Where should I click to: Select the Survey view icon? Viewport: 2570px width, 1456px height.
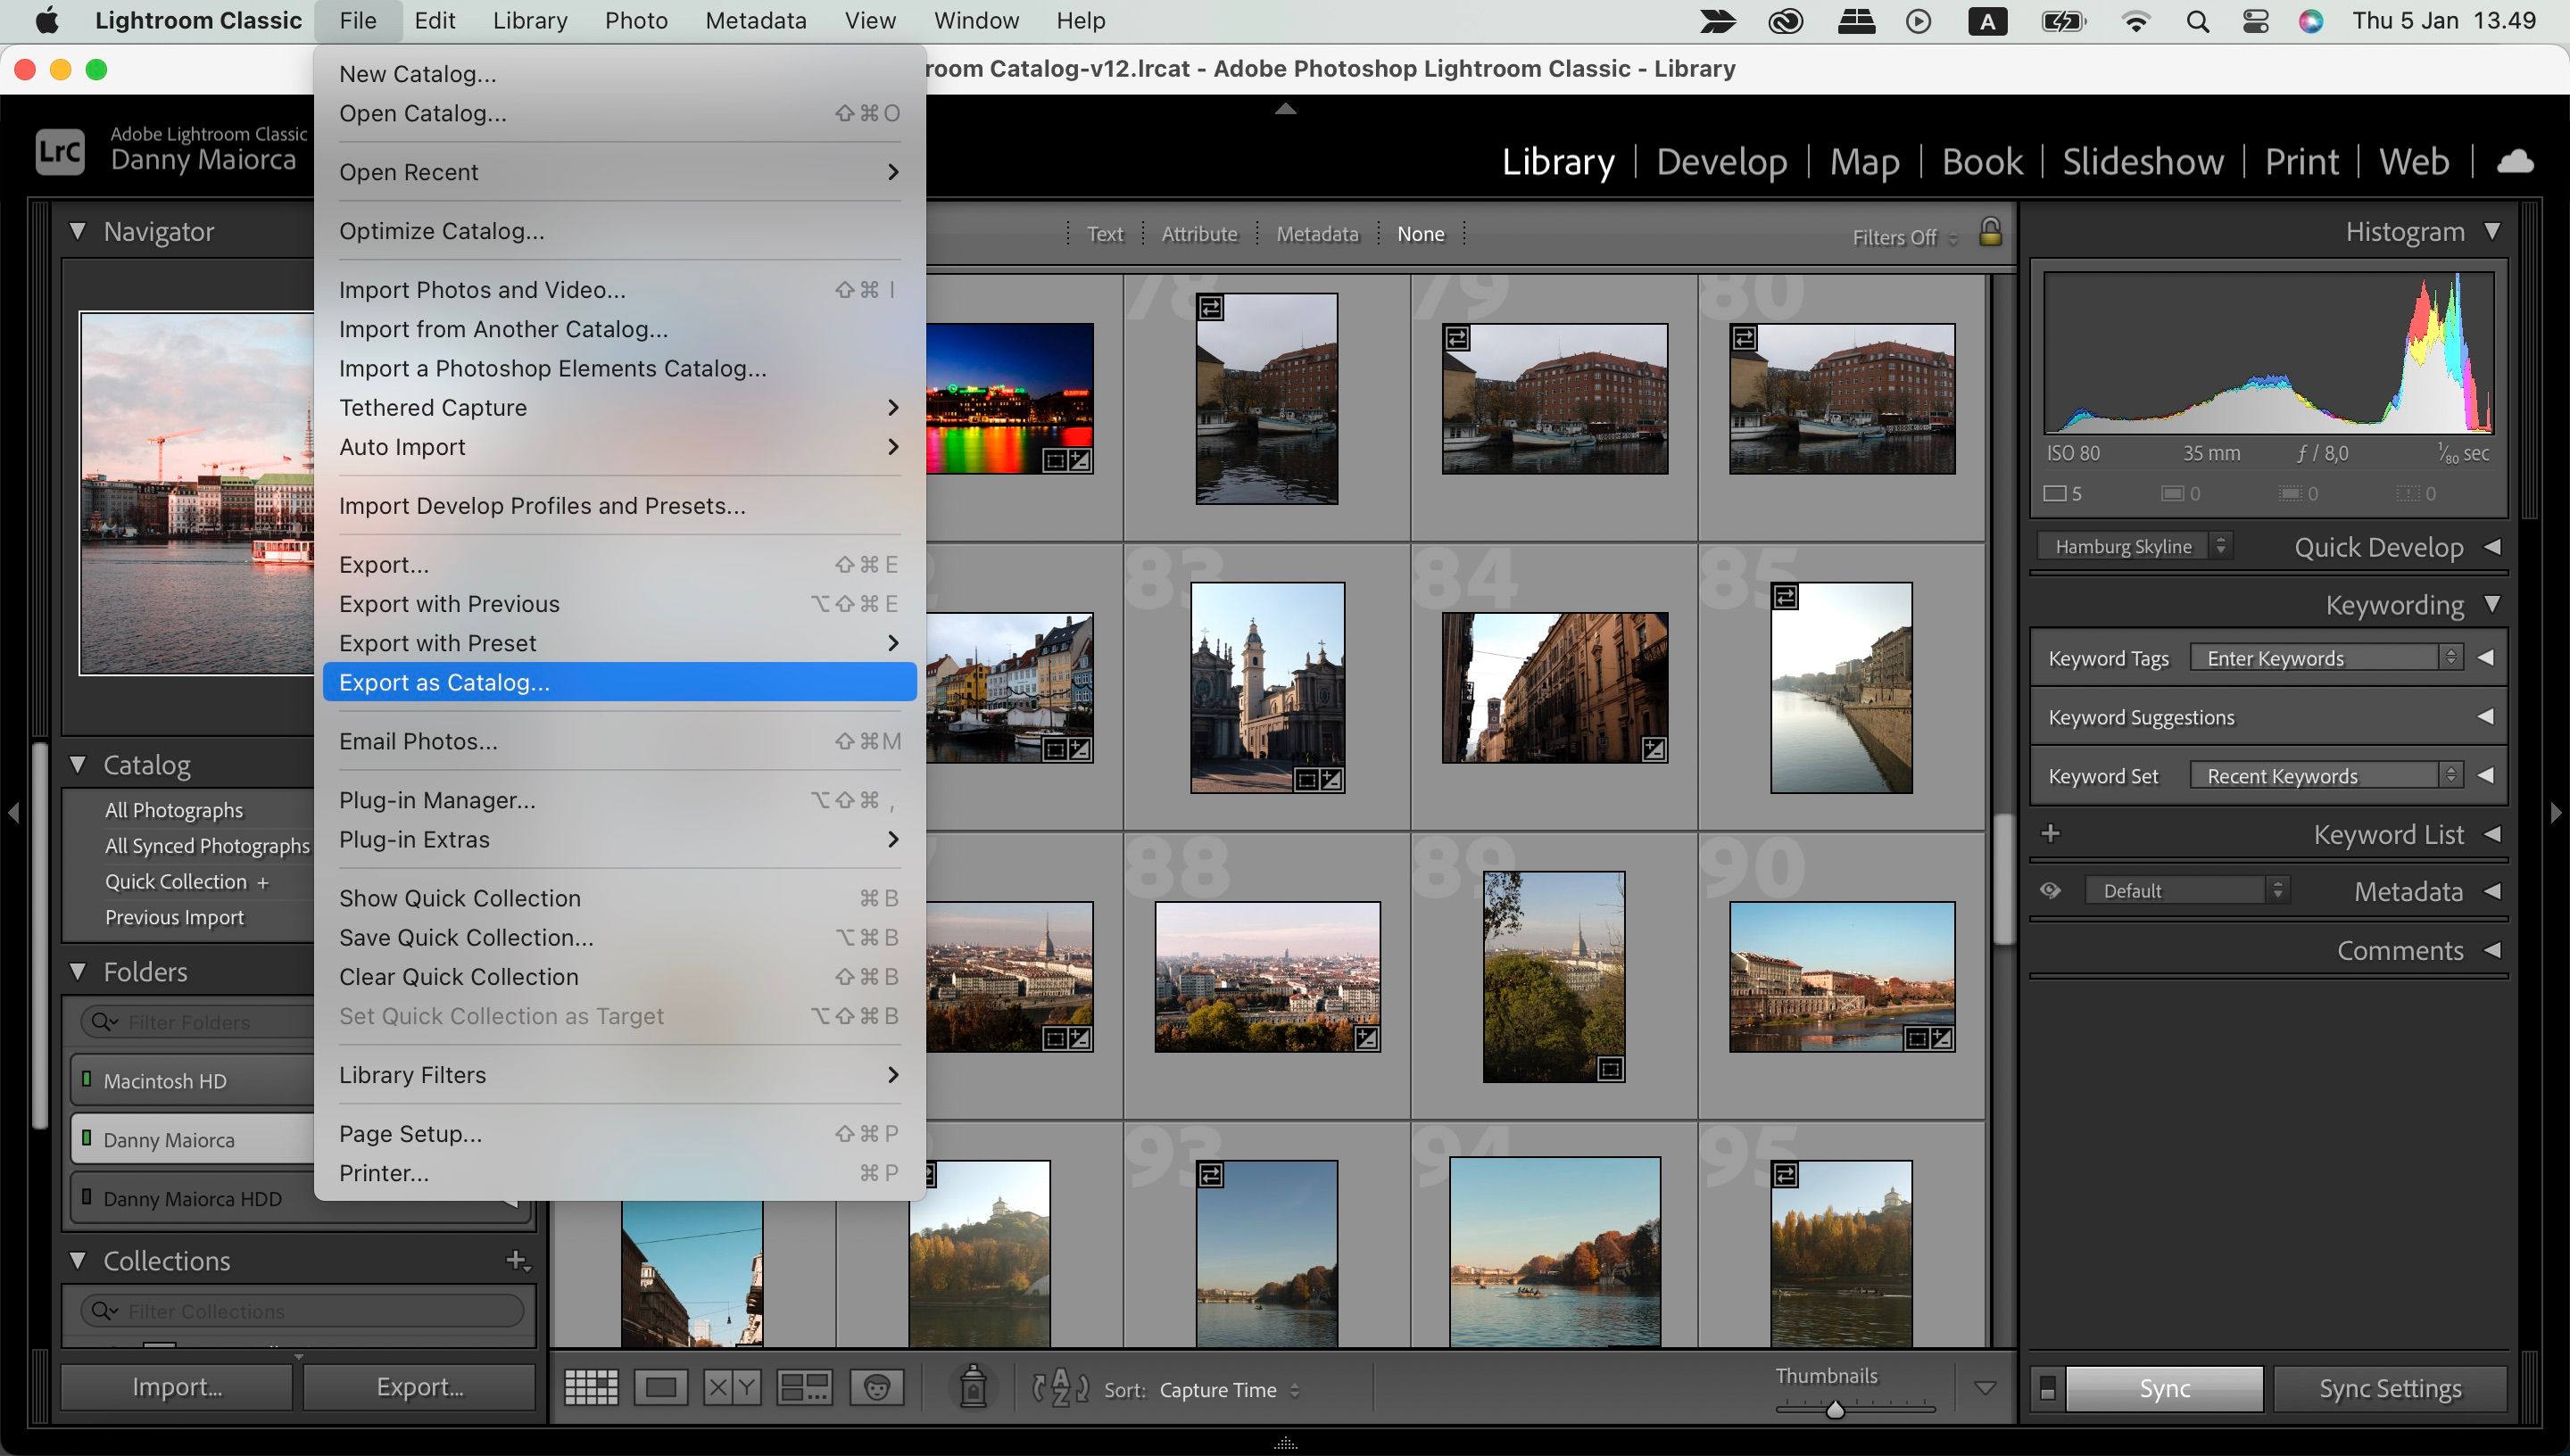pos(804,1386)
